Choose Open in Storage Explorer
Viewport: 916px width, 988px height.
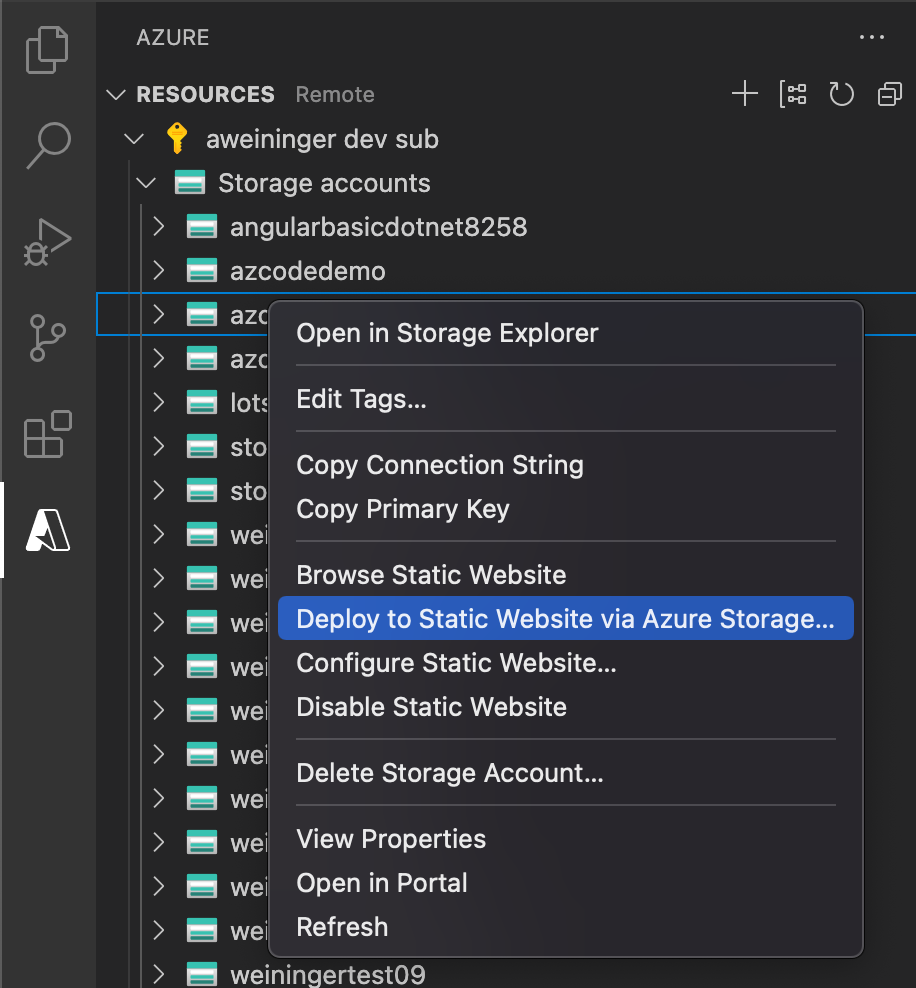click(x=566, y=333)
